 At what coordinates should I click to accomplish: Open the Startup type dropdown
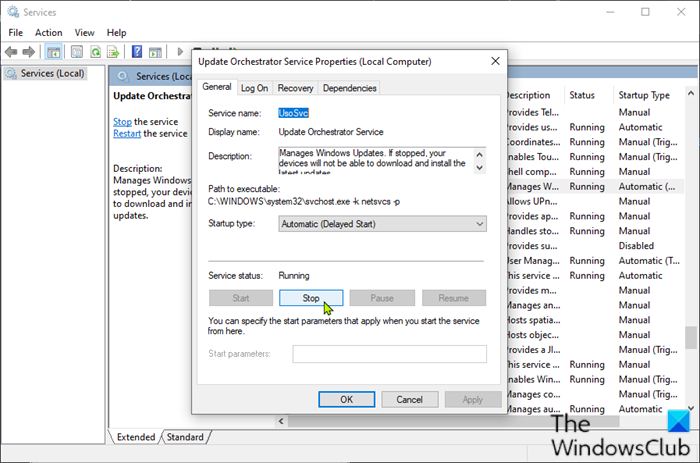point(383,224)
